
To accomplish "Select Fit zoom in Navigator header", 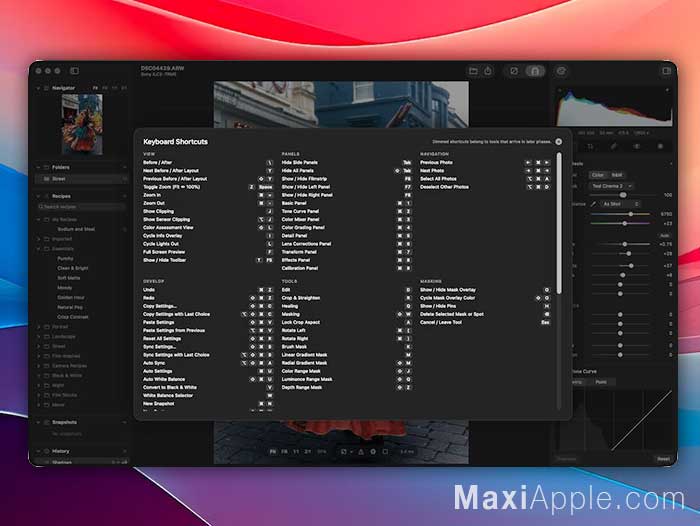I will (95, 88).
